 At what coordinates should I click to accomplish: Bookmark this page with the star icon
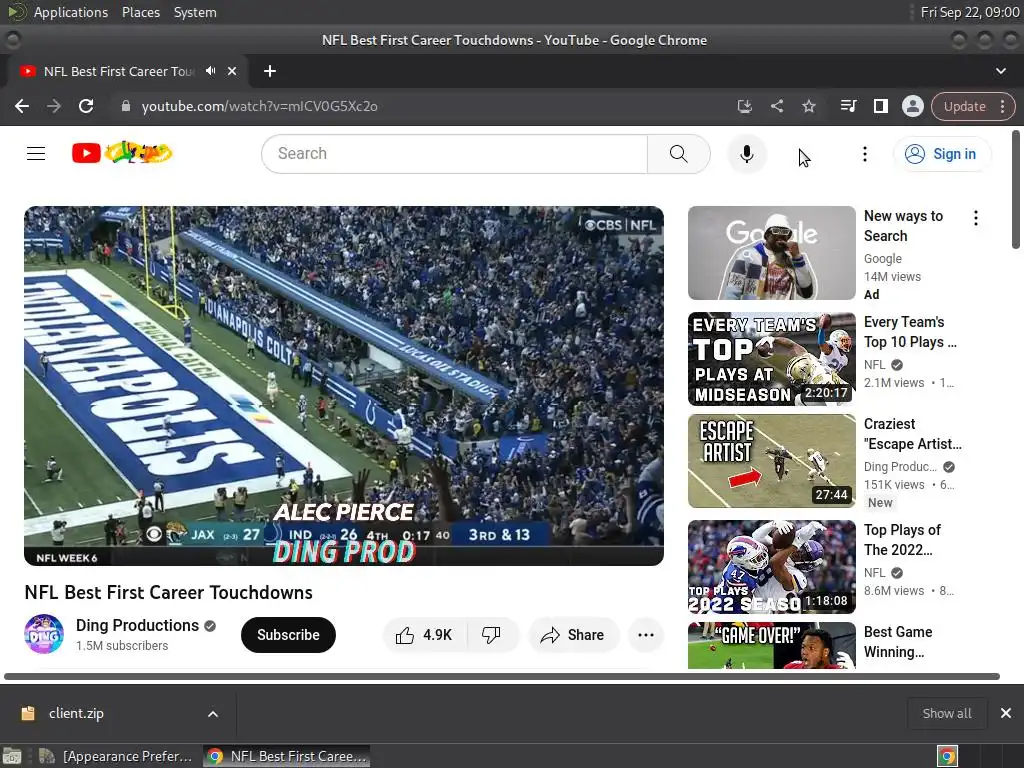808,106
